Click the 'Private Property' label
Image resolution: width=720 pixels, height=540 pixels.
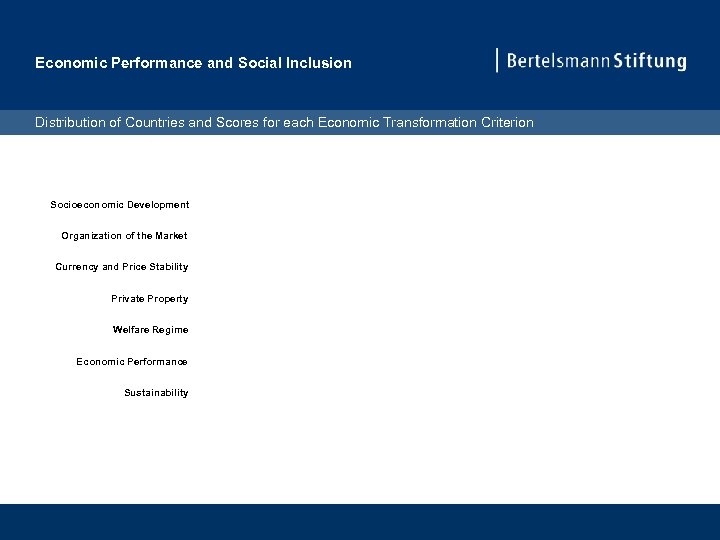[150, 299]
